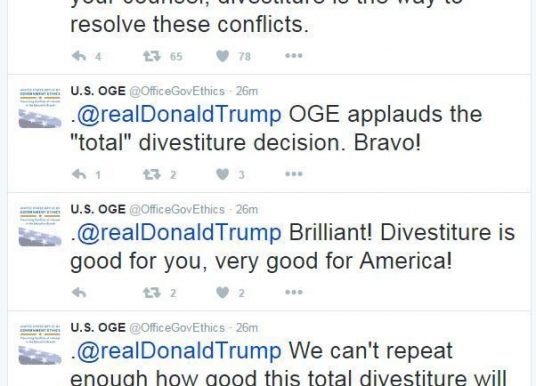The height and width of the screenshot is (386, 536).
Task: Open more options on Brilliant tweet
Action: click(294, 292)
